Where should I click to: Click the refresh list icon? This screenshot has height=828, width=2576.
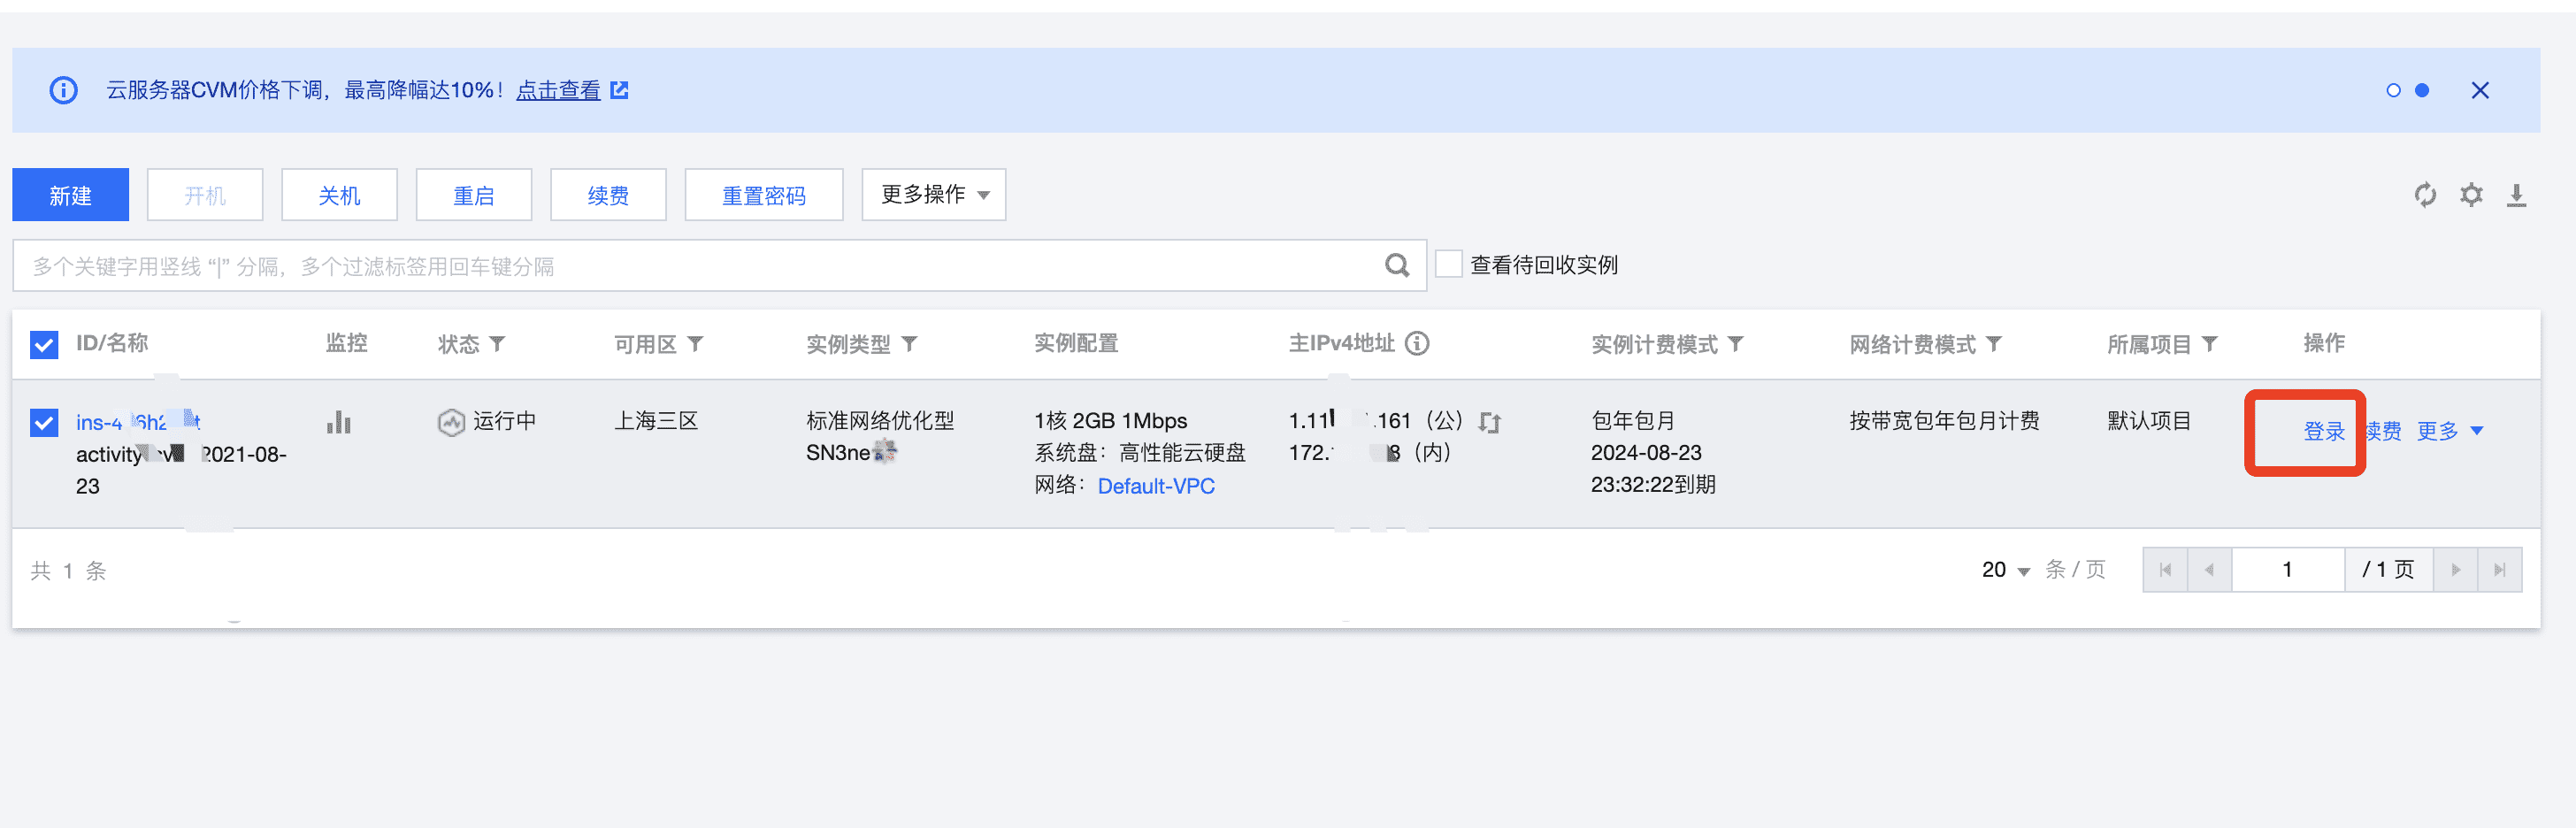(x=2424, y=195)
